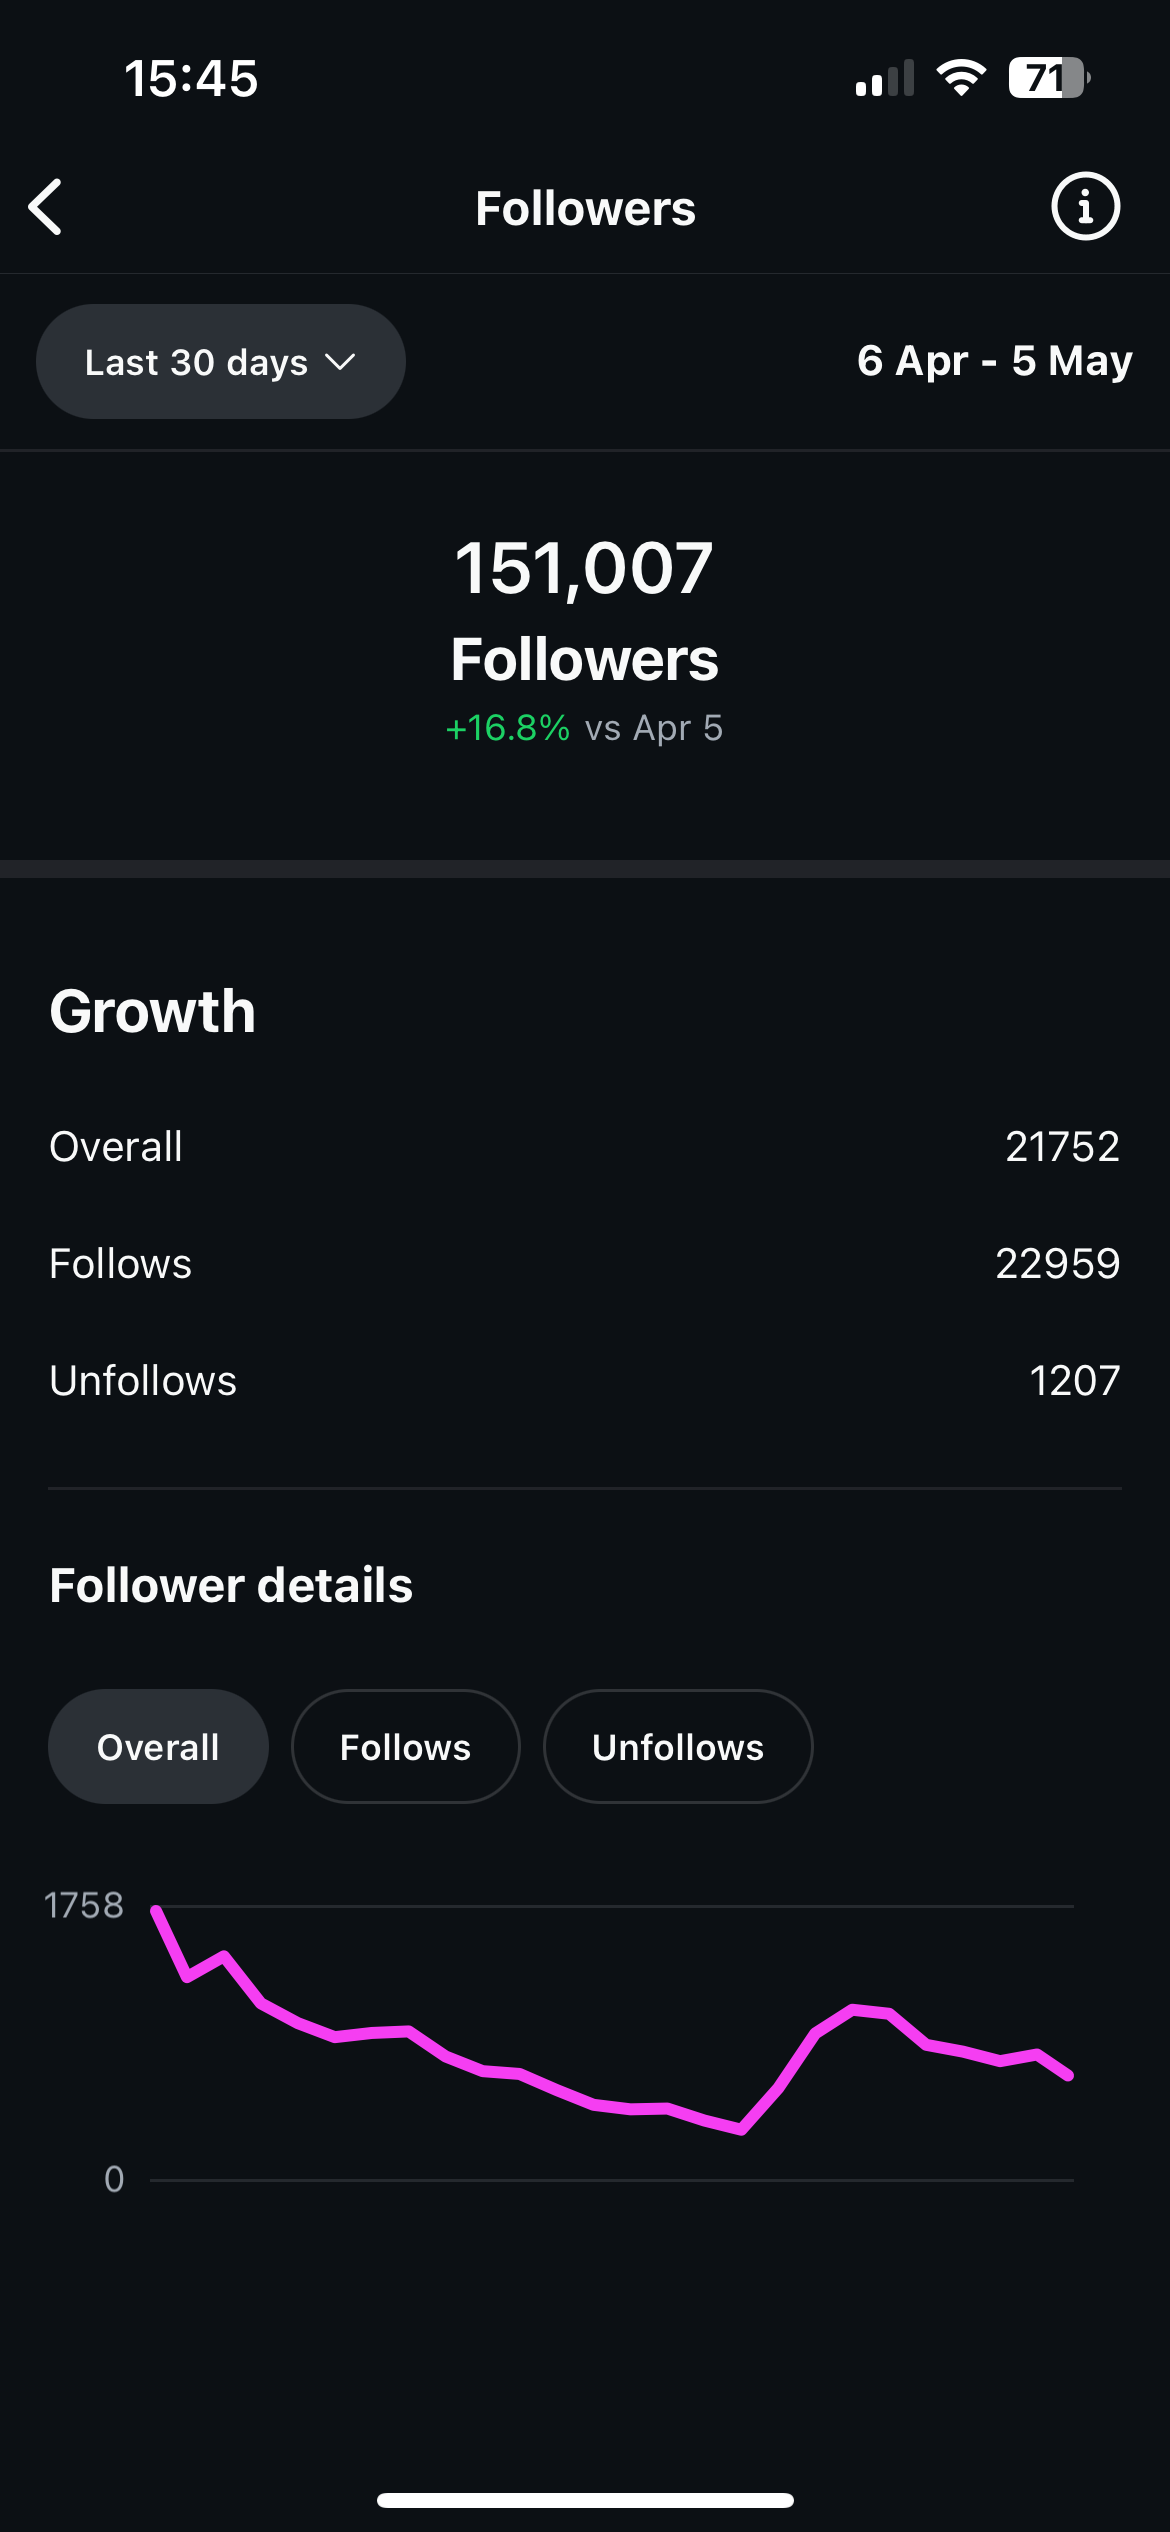Switch chart to Unfollows filter
Screen dimensions: 1170x2532
(x=678, y=1747)
